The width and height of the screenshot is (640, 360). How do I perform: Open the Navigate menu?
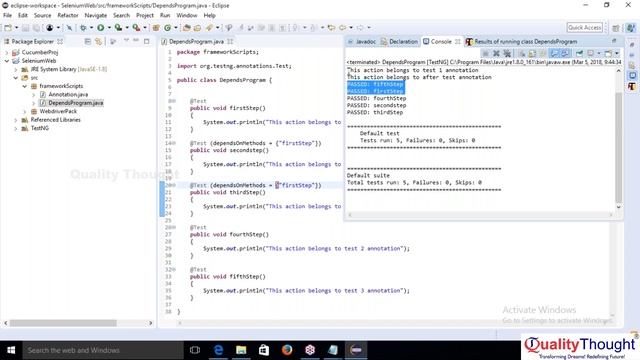pyautogui.click(x=96, y=15)
